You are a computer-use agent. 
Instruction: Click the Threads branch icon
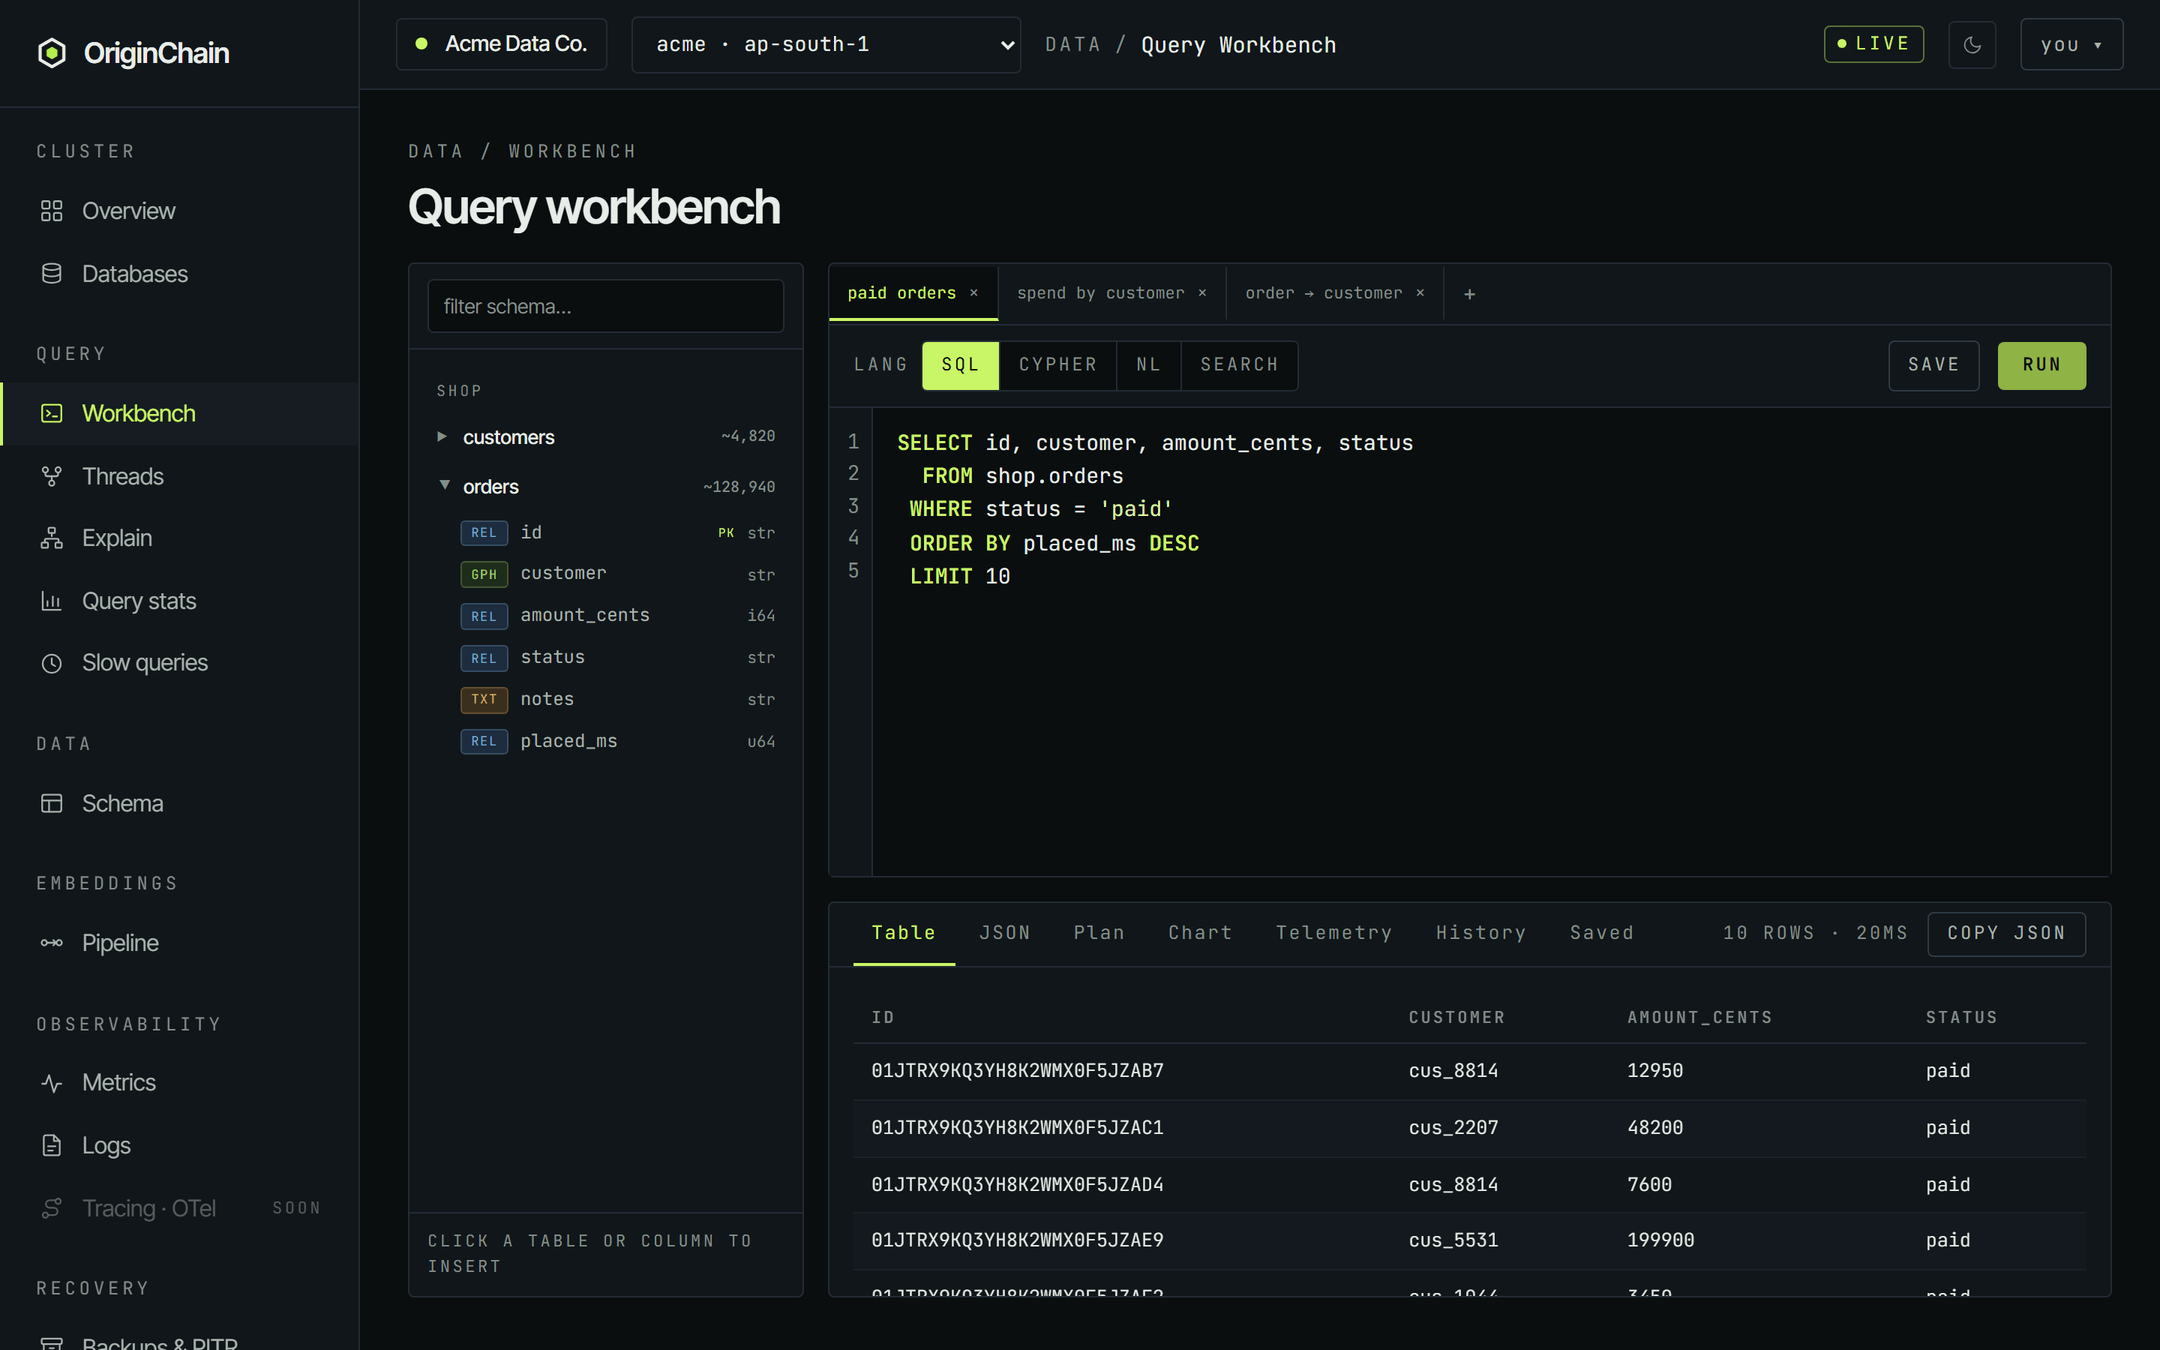52,476
